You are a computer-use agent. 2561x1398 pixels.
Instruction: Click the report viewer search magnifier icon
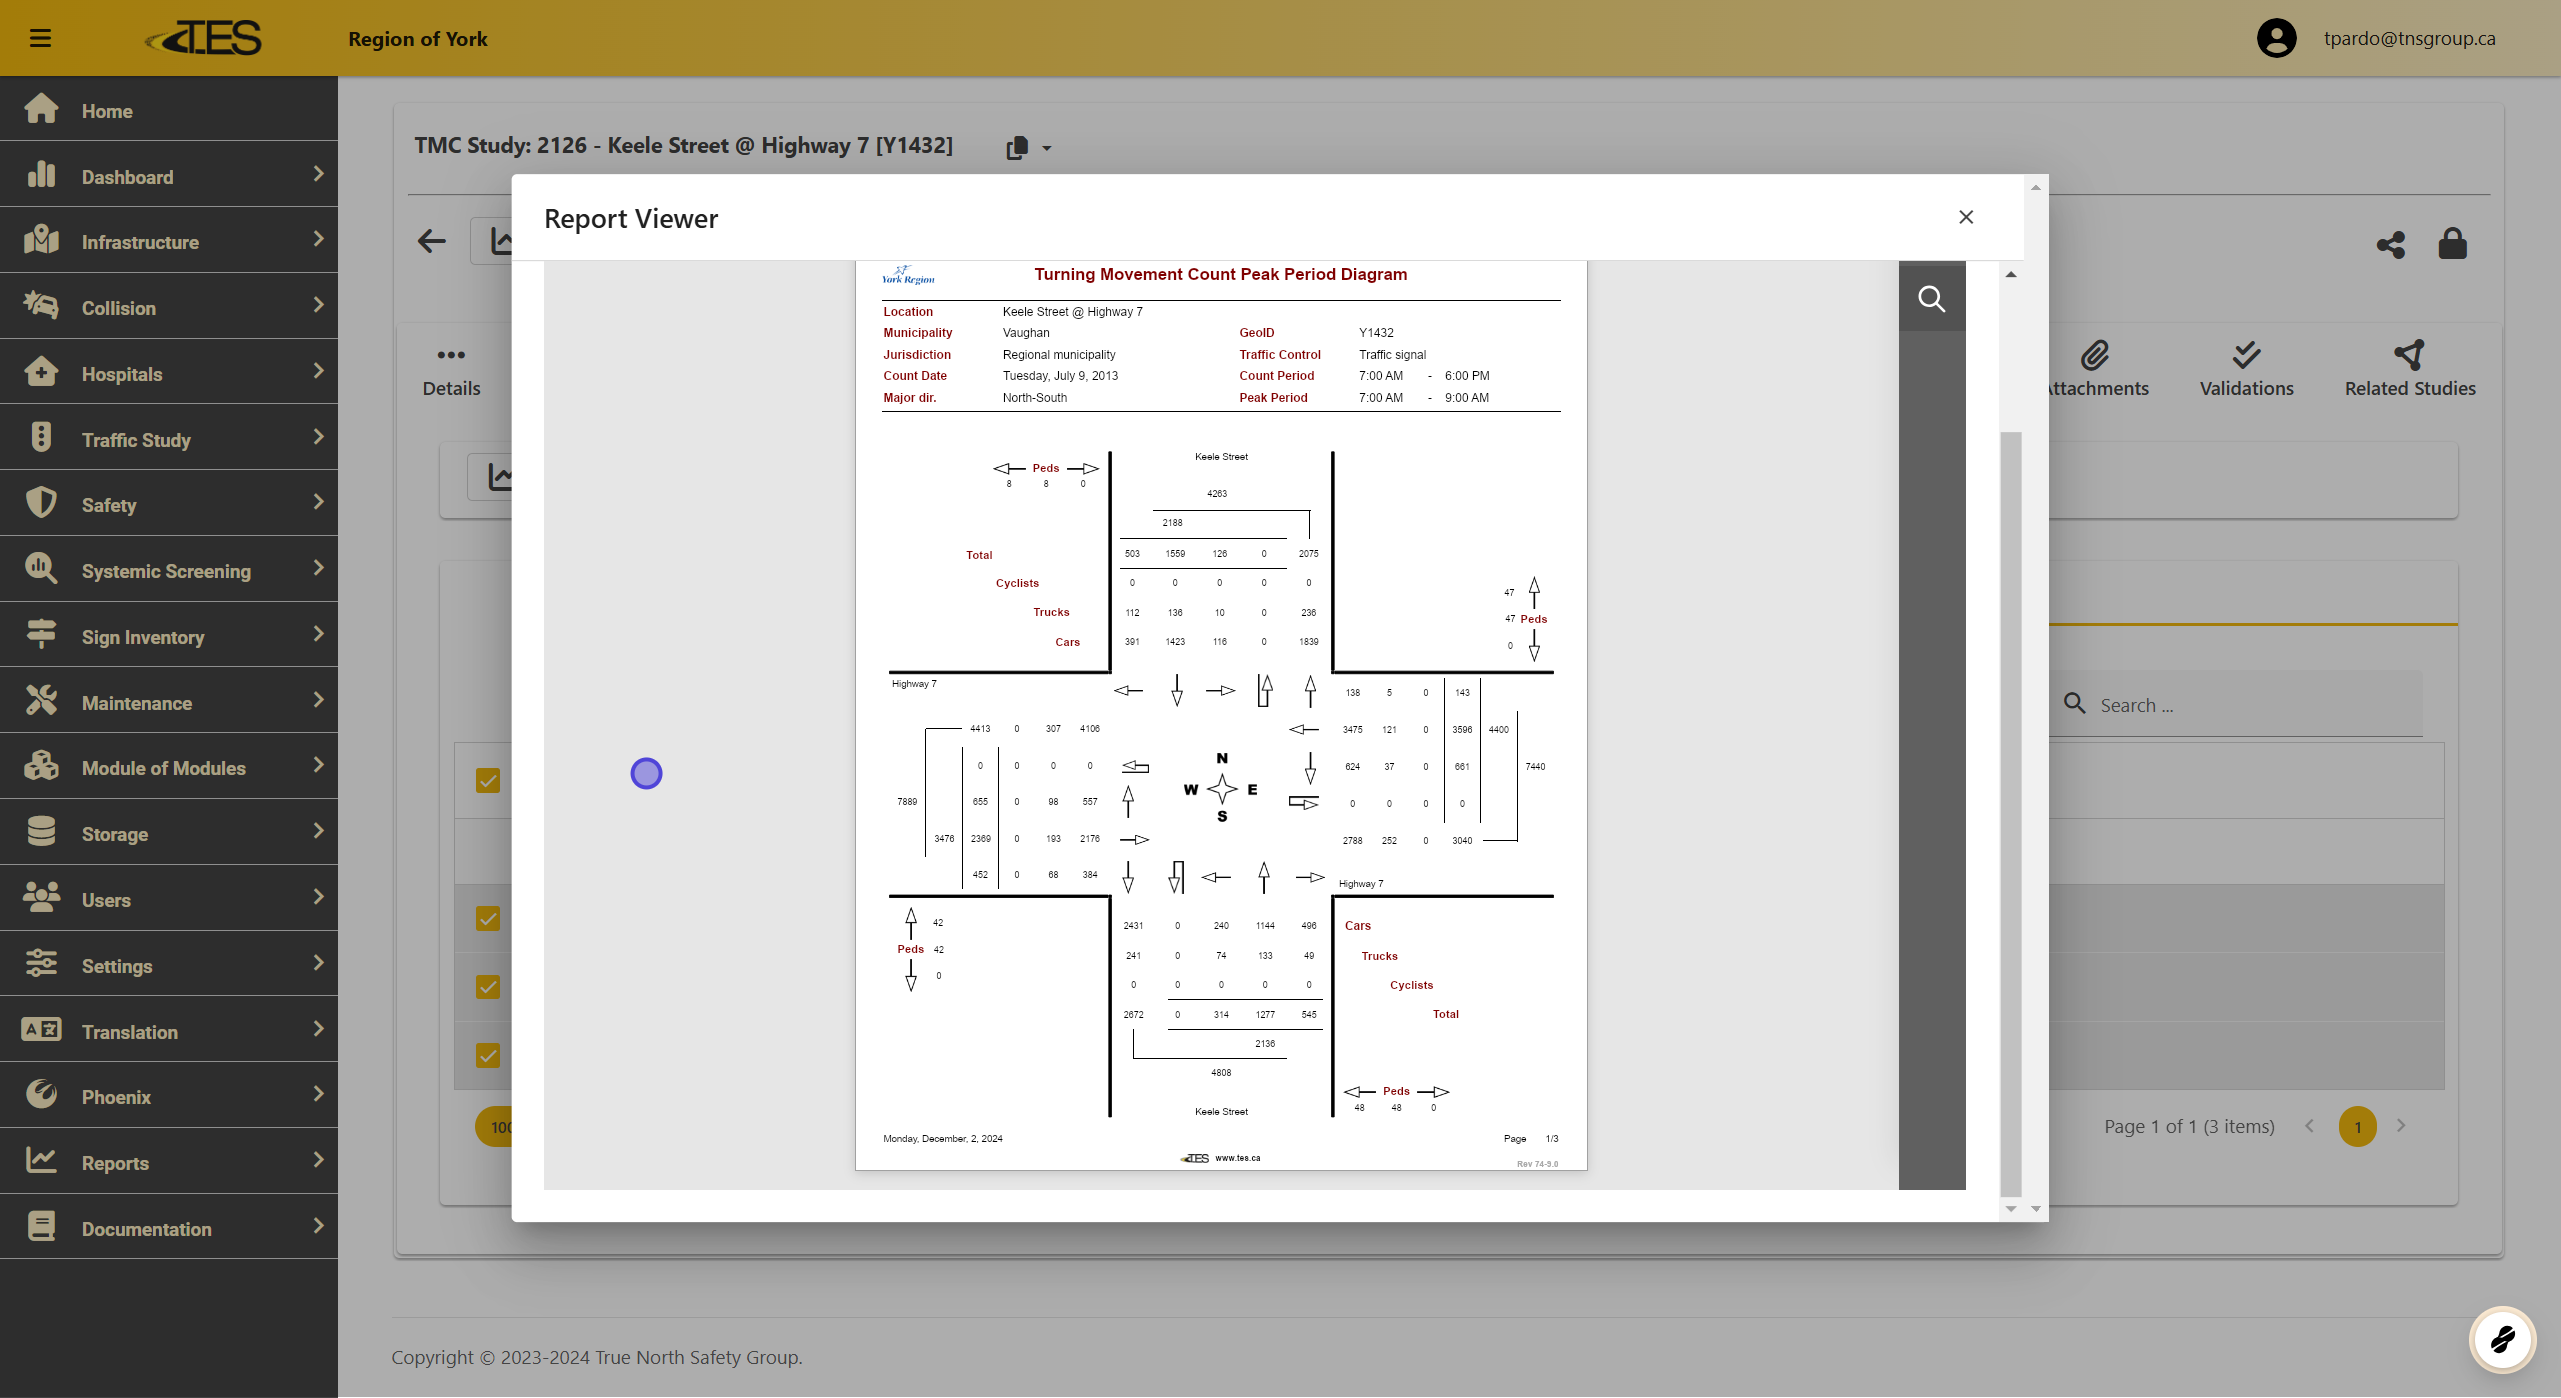(1931, 298)
